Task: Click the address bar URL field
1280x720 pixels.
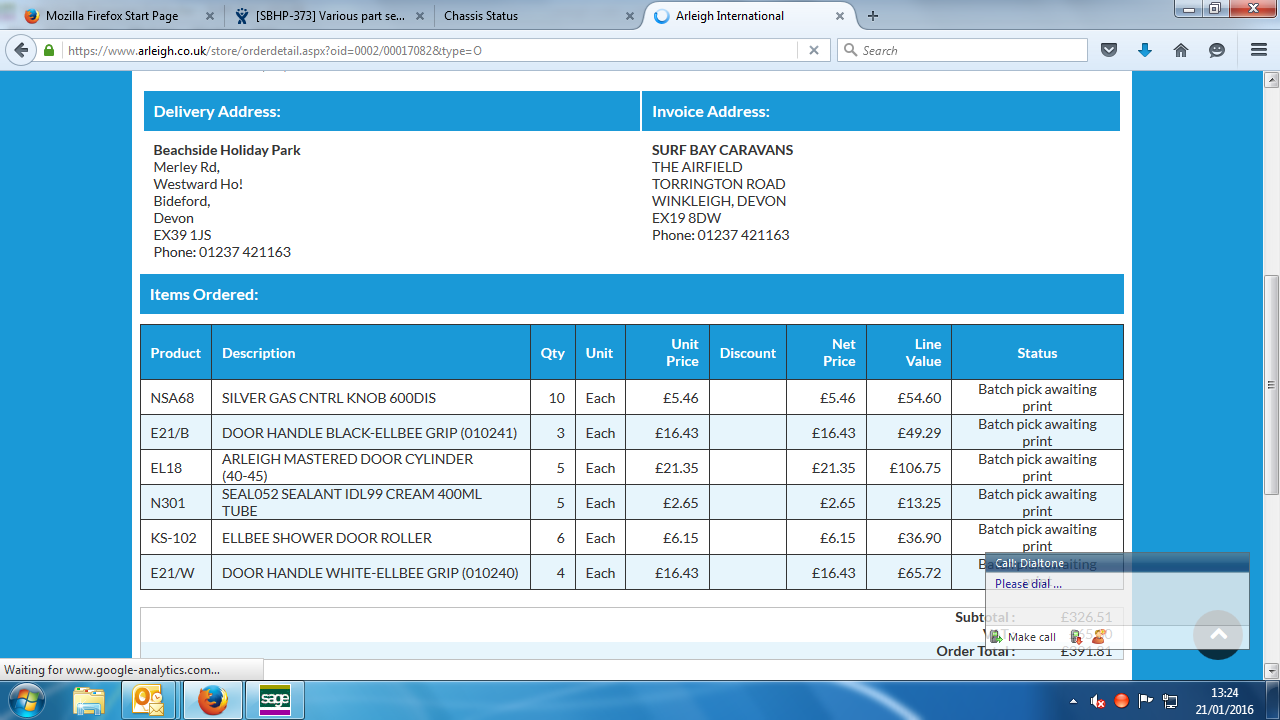Action: 430,50
